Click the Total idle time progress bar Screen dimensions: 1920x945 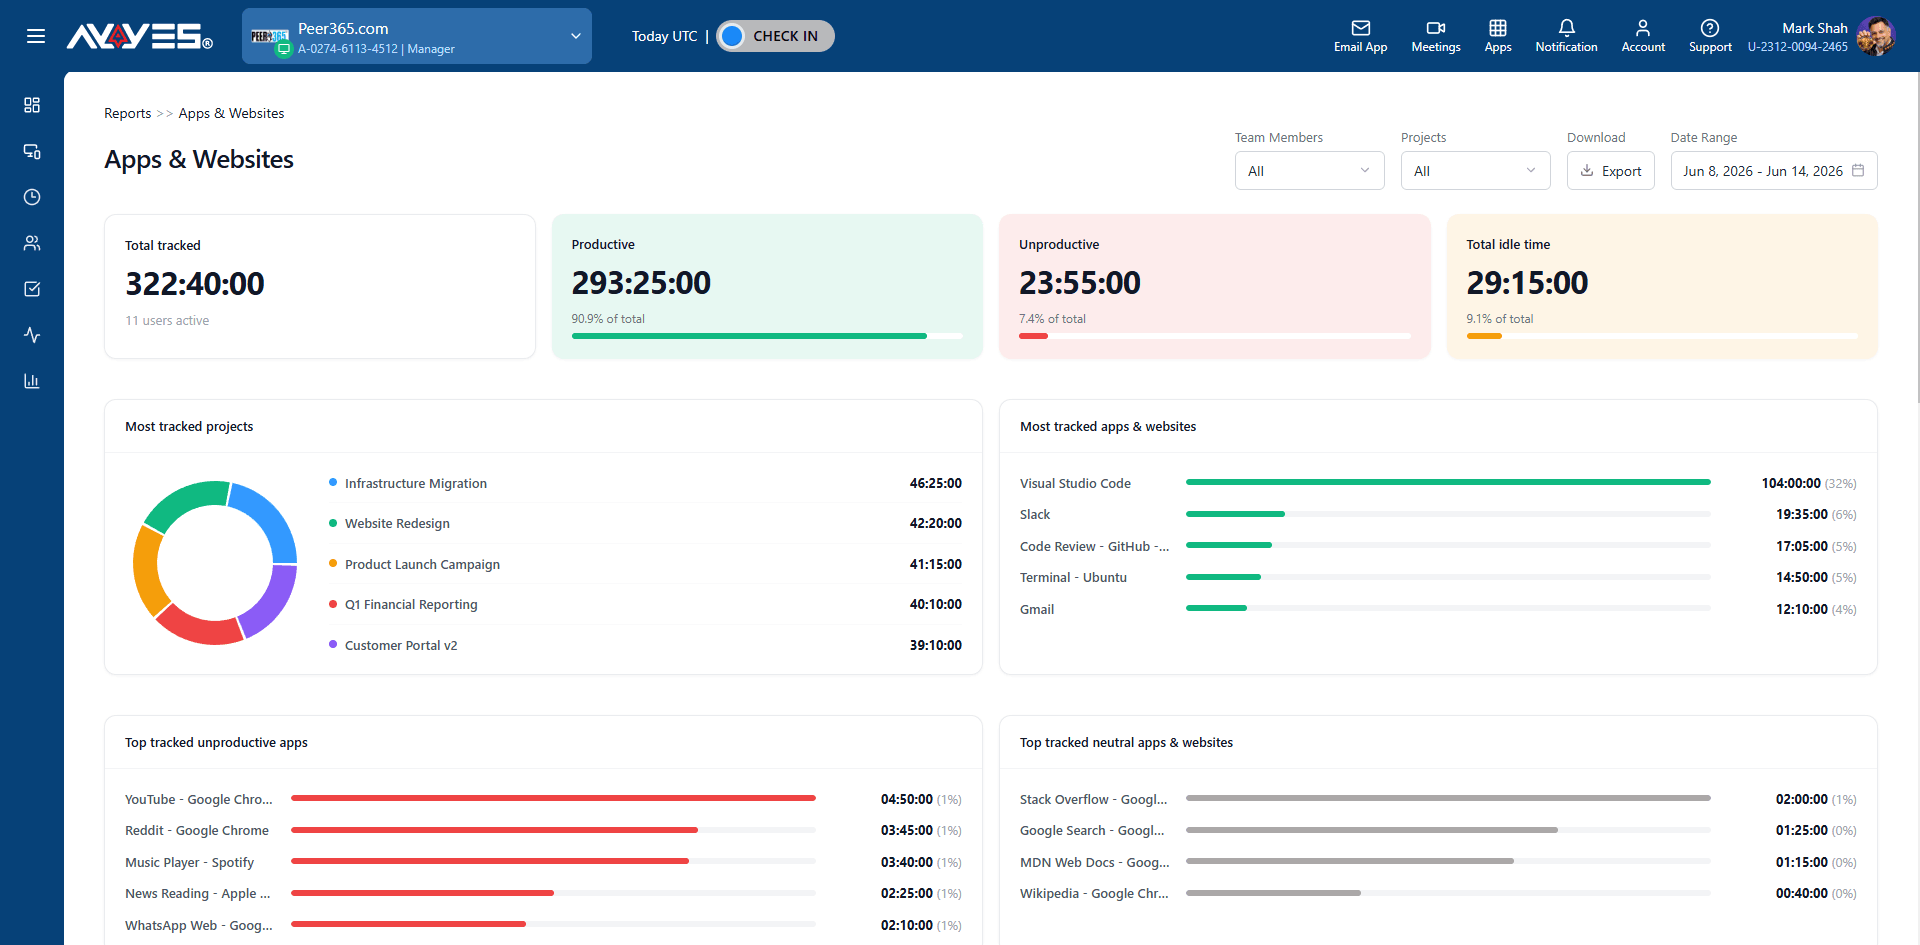pos(1662,336)
